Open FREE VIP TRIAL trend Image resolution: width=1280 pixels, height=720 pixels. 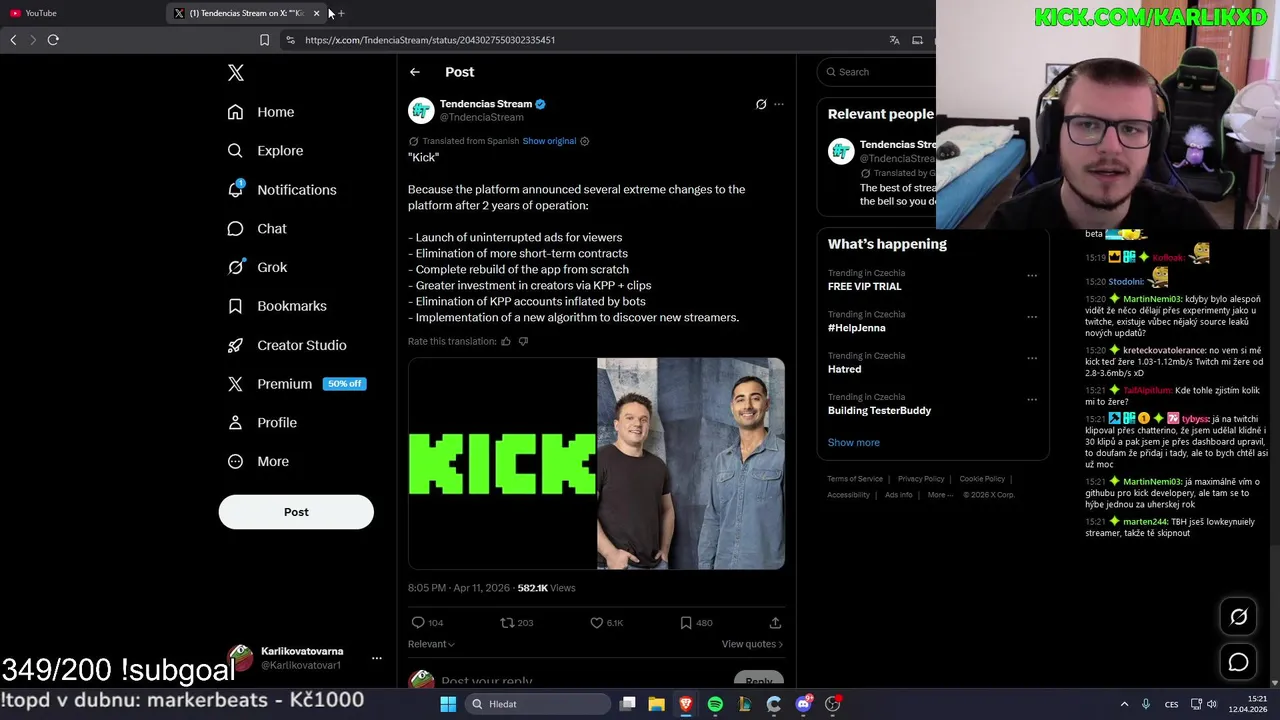coord(864,286)
